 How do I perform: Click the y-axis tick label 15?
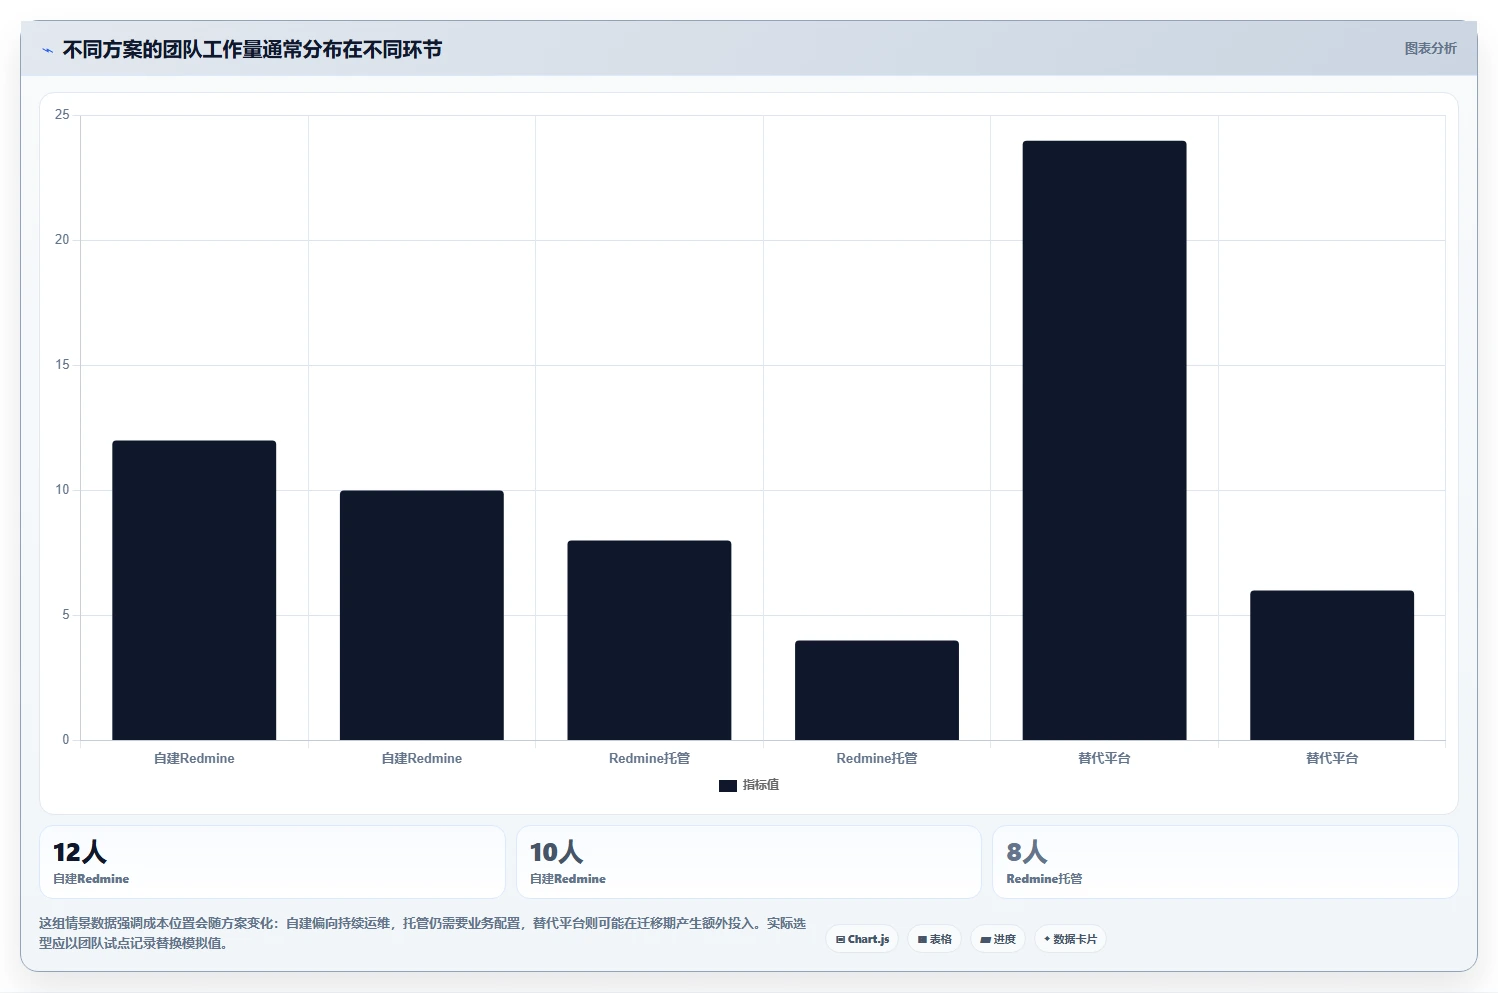click(62, 365)
